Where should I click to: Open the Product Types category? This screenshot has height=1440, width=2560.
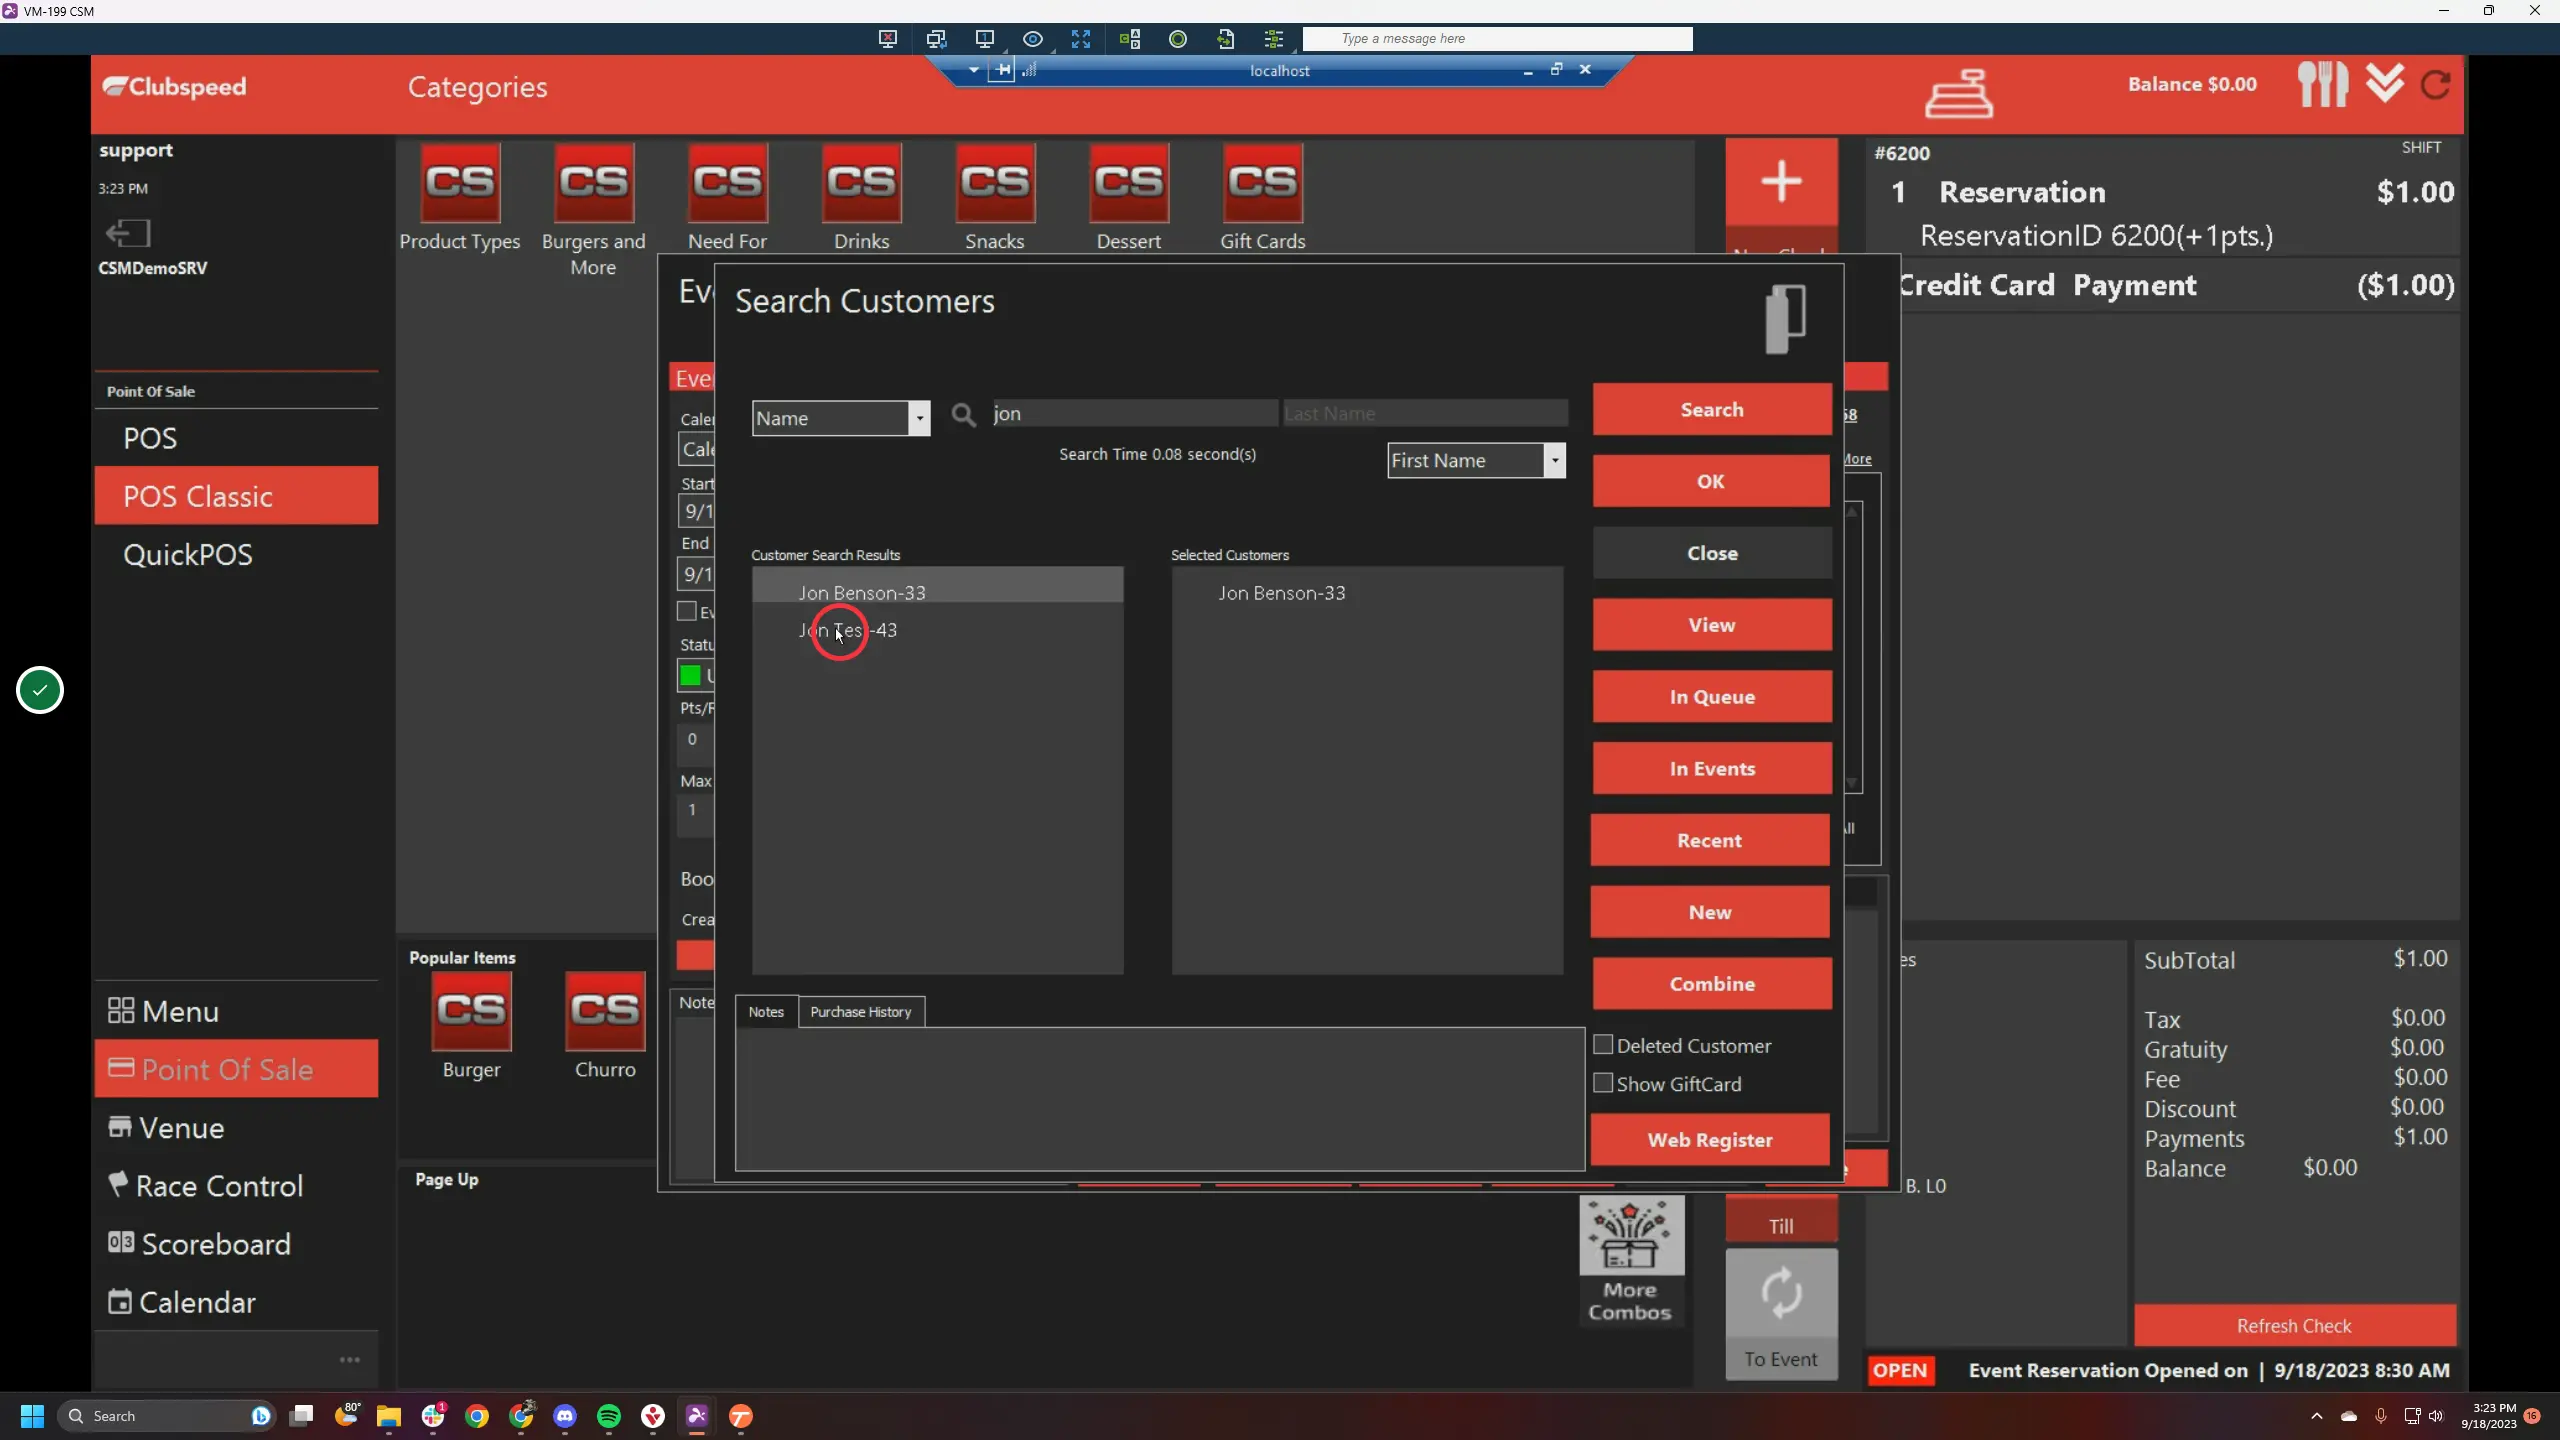point(460,197)
